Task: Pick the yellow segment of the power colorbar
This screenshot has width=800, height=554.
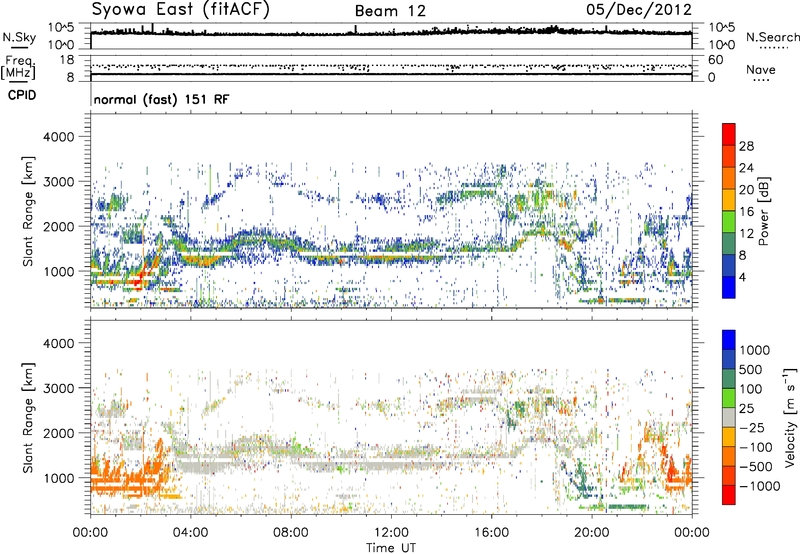Action: point(729,200)
